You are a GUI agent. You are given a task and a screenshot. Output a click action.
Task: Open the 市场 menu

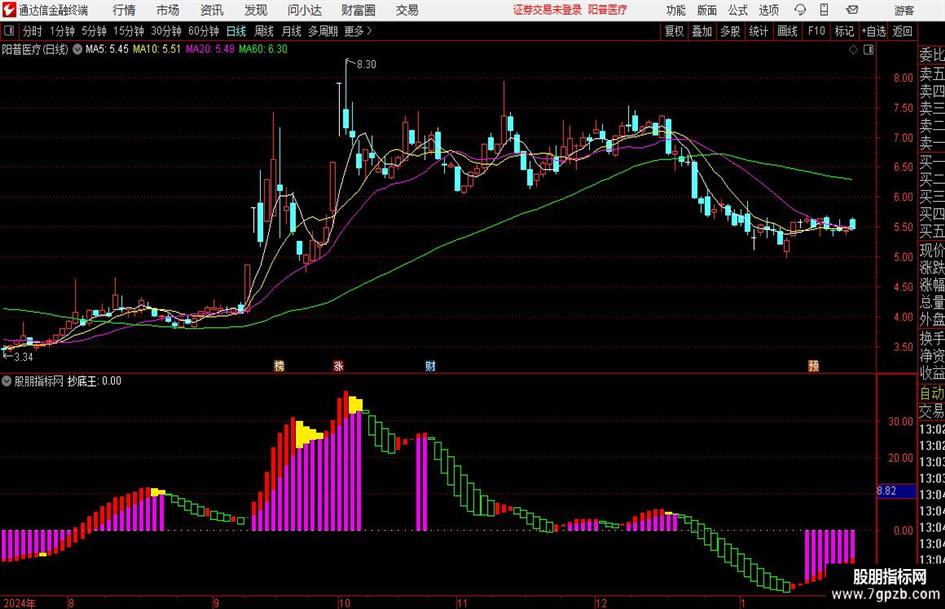pos(168,10)
